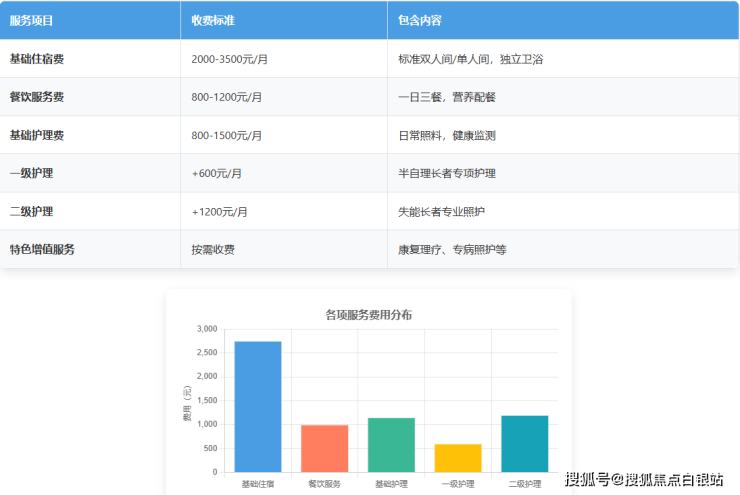Click the blue 基础住宿 chart bar

click(x=258, y=406)
